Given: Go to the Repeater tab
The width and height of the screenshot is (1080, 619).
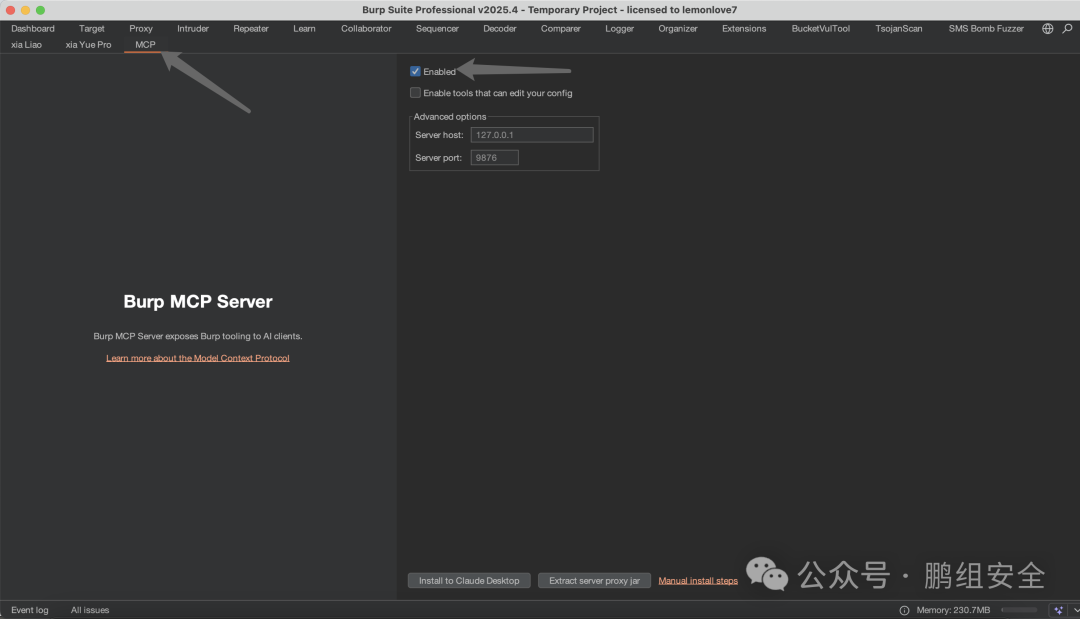Looking at the screenshot, I should pyautogui.click(x=251, y=28).
